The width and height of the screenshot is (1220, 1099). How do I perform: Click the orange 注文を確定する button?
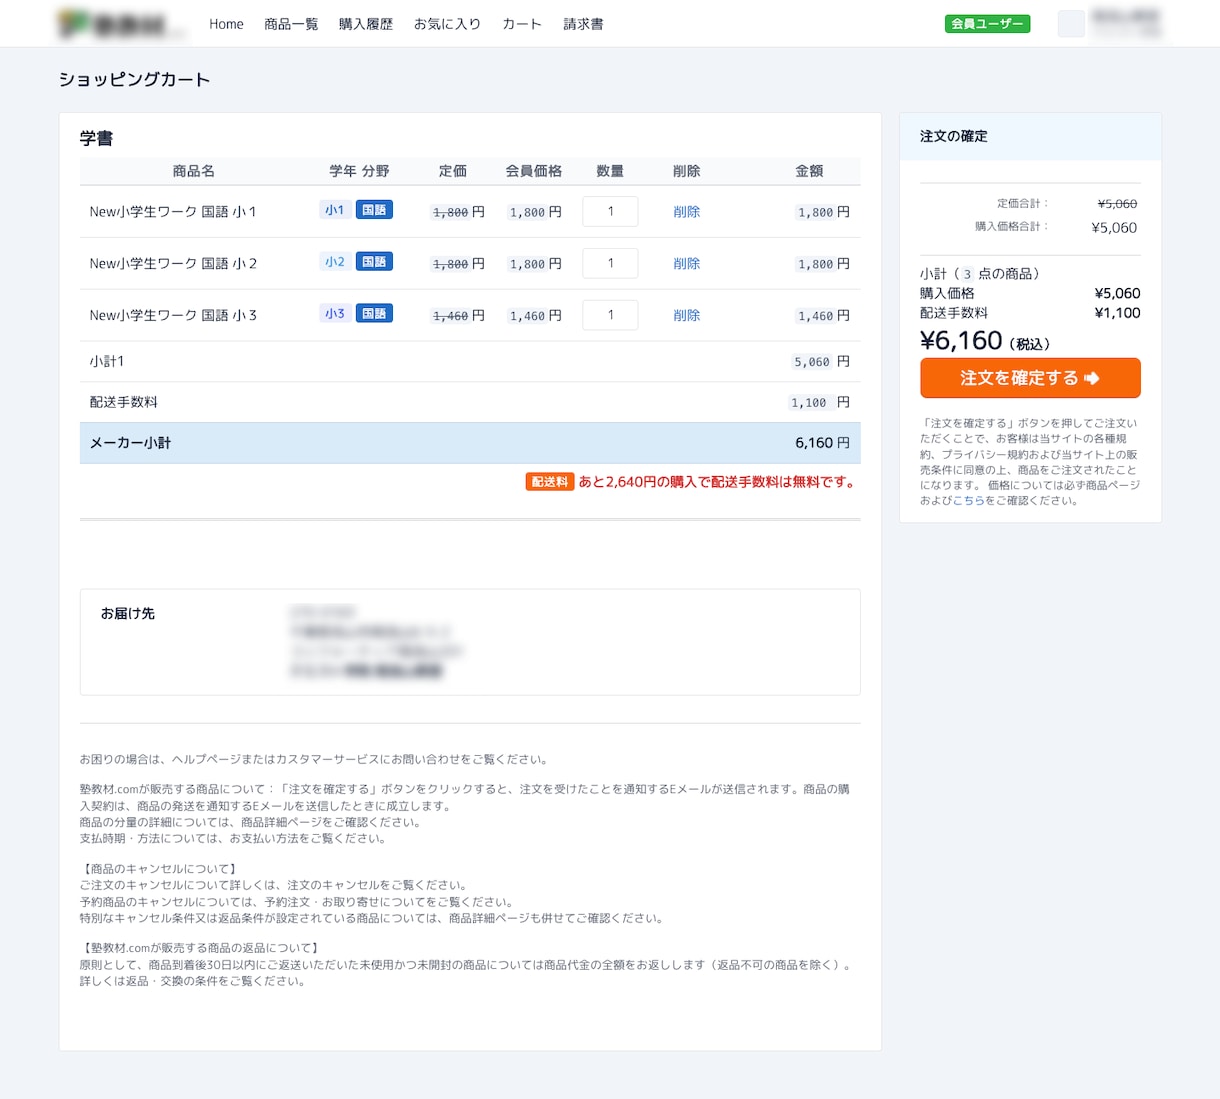point(1030,378)
